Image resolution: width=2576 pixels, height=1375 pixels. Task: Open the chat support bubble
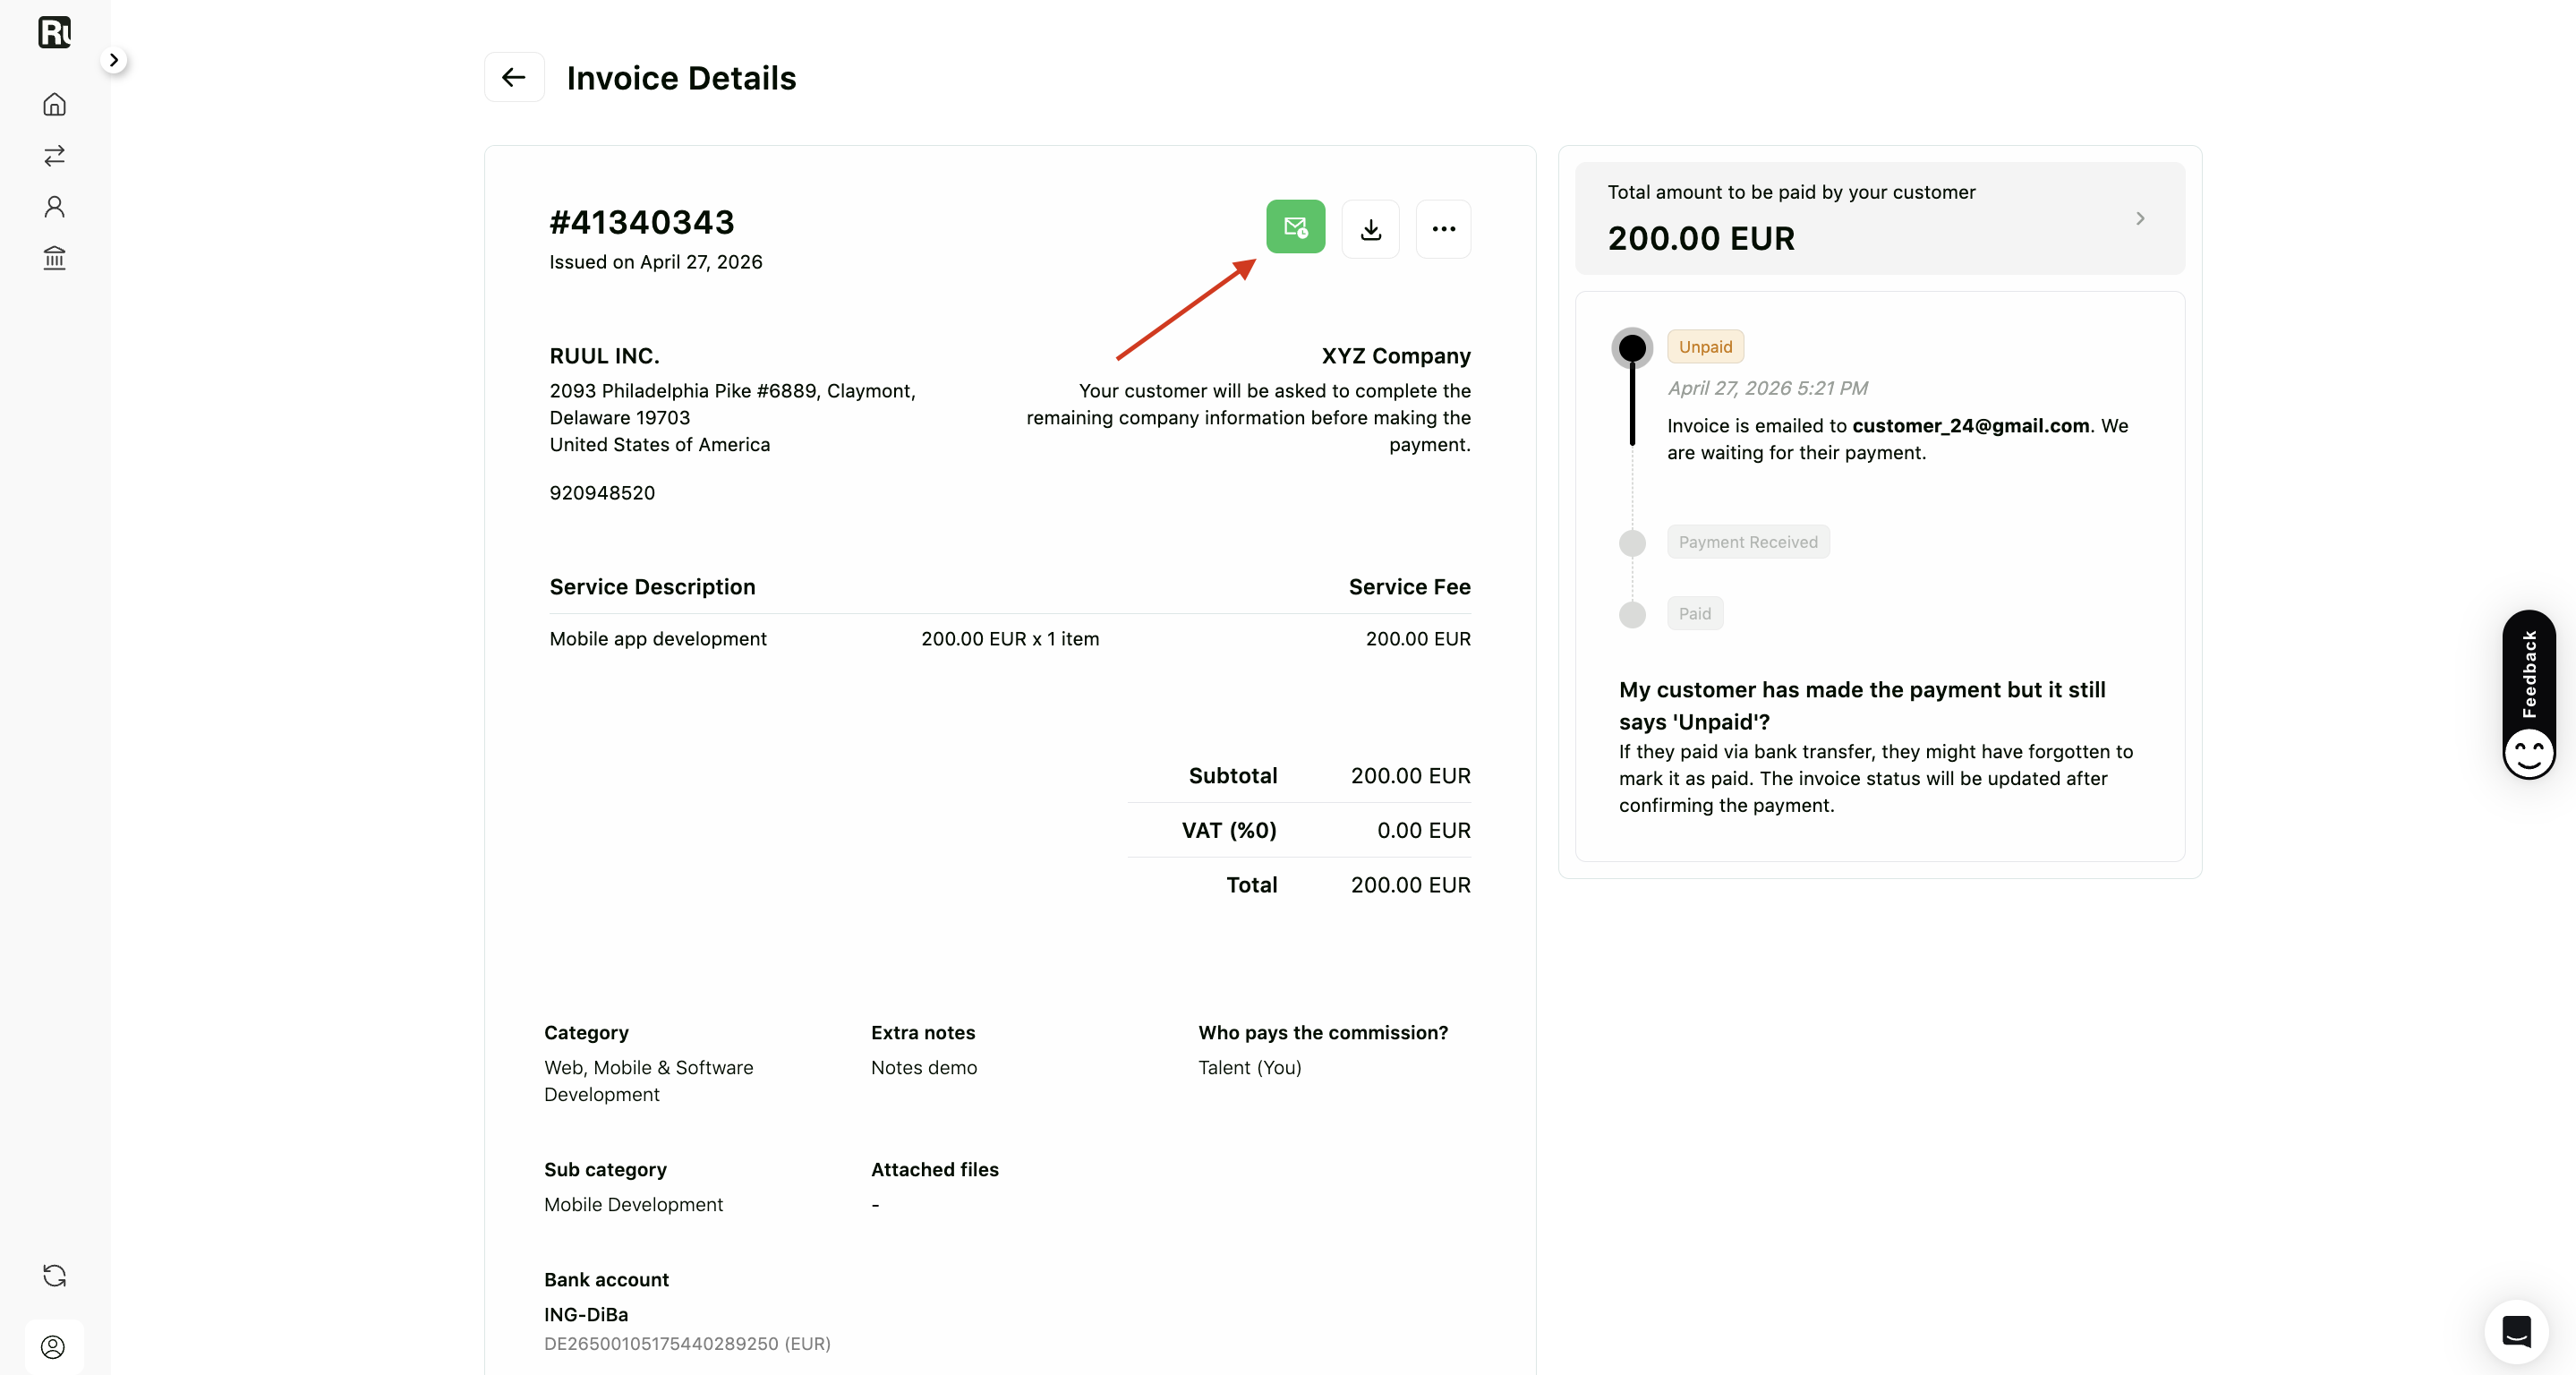coord(2516,1331)
